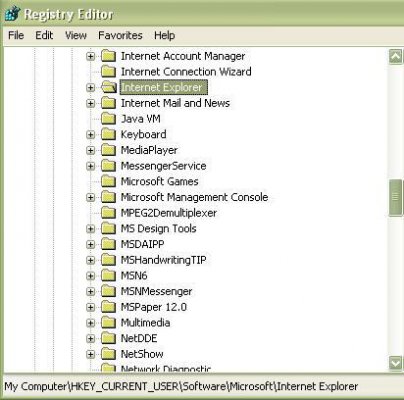Expand the Internet Account Manager key

click(x=90, y=56)
